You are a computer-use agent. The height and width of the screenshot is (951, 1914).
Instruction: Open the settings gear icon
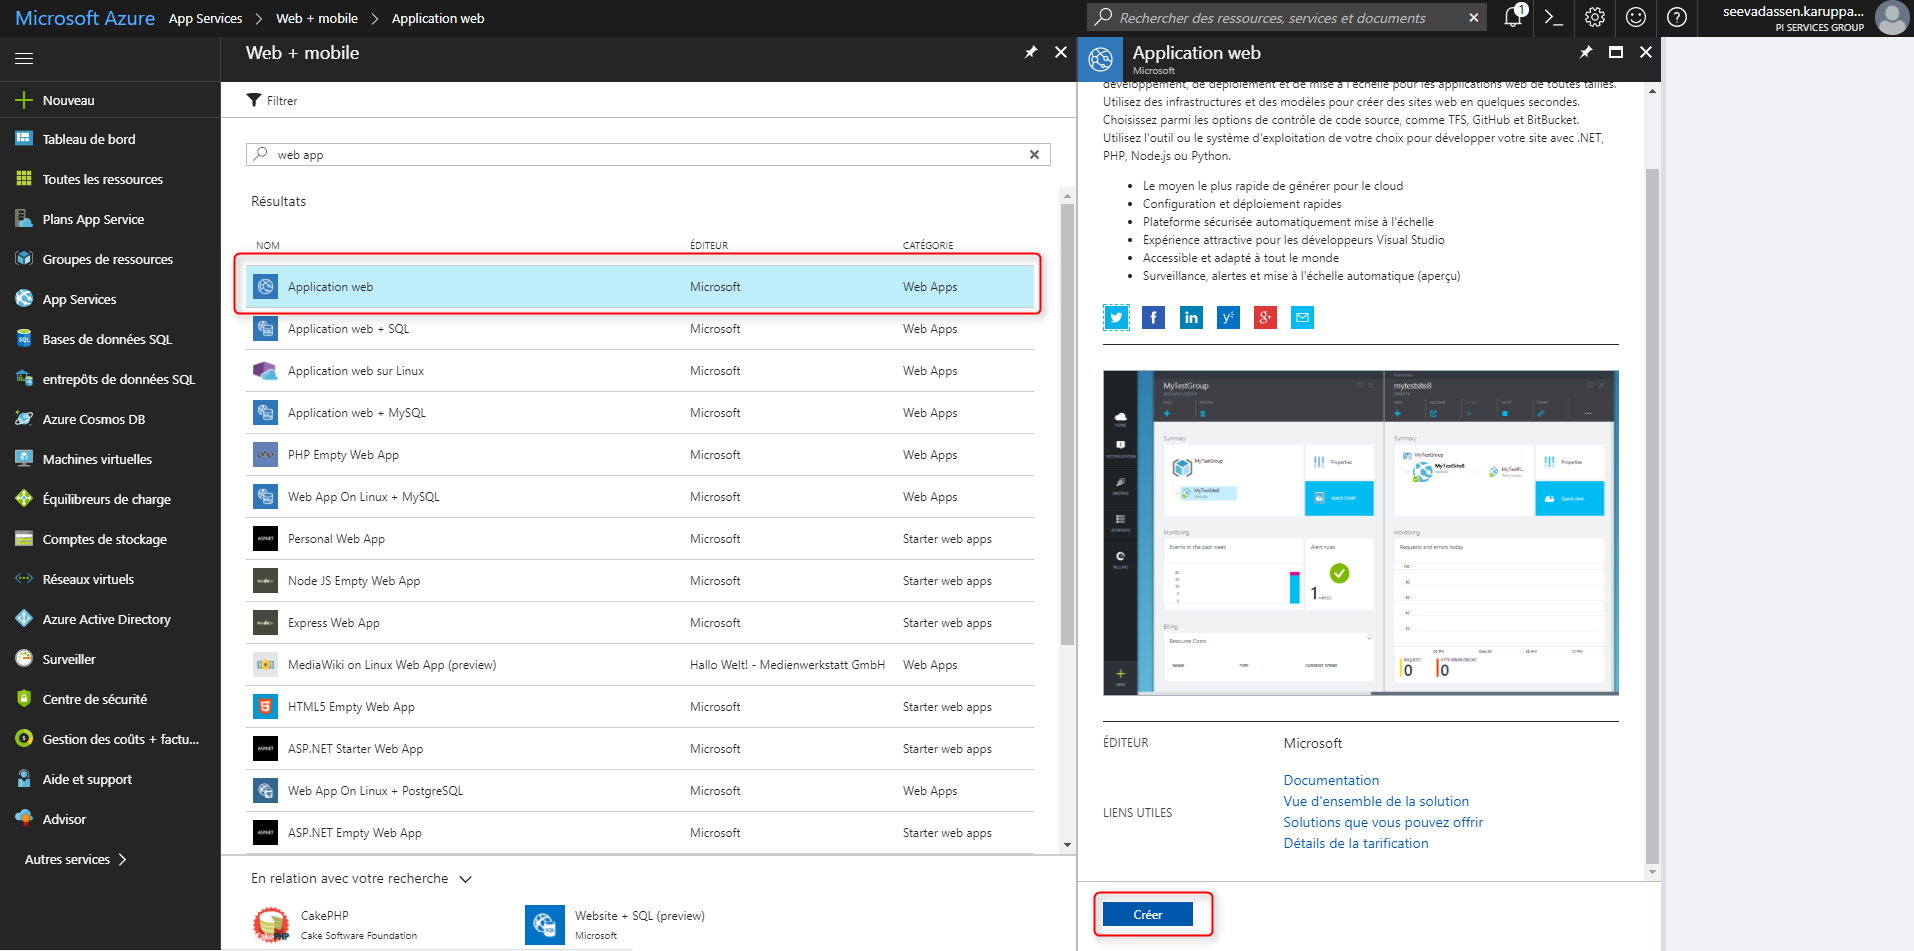(1595, 17)
